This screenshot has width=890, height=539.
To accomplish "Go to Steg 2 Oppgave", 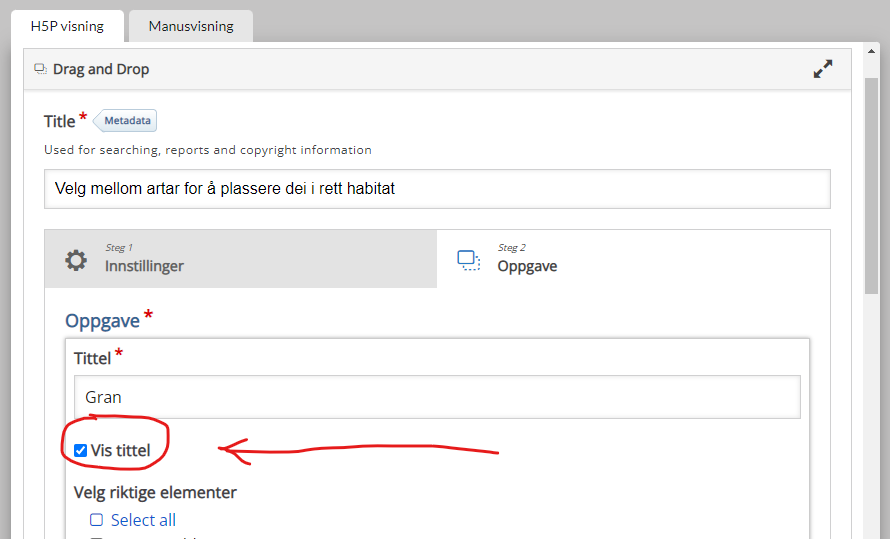I will pyautogui.click(x=633, y=259).
